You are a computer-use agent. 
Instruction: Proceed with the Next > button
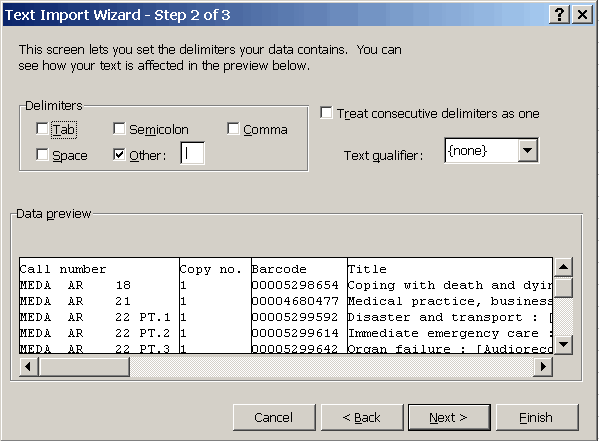coord(449,417)
